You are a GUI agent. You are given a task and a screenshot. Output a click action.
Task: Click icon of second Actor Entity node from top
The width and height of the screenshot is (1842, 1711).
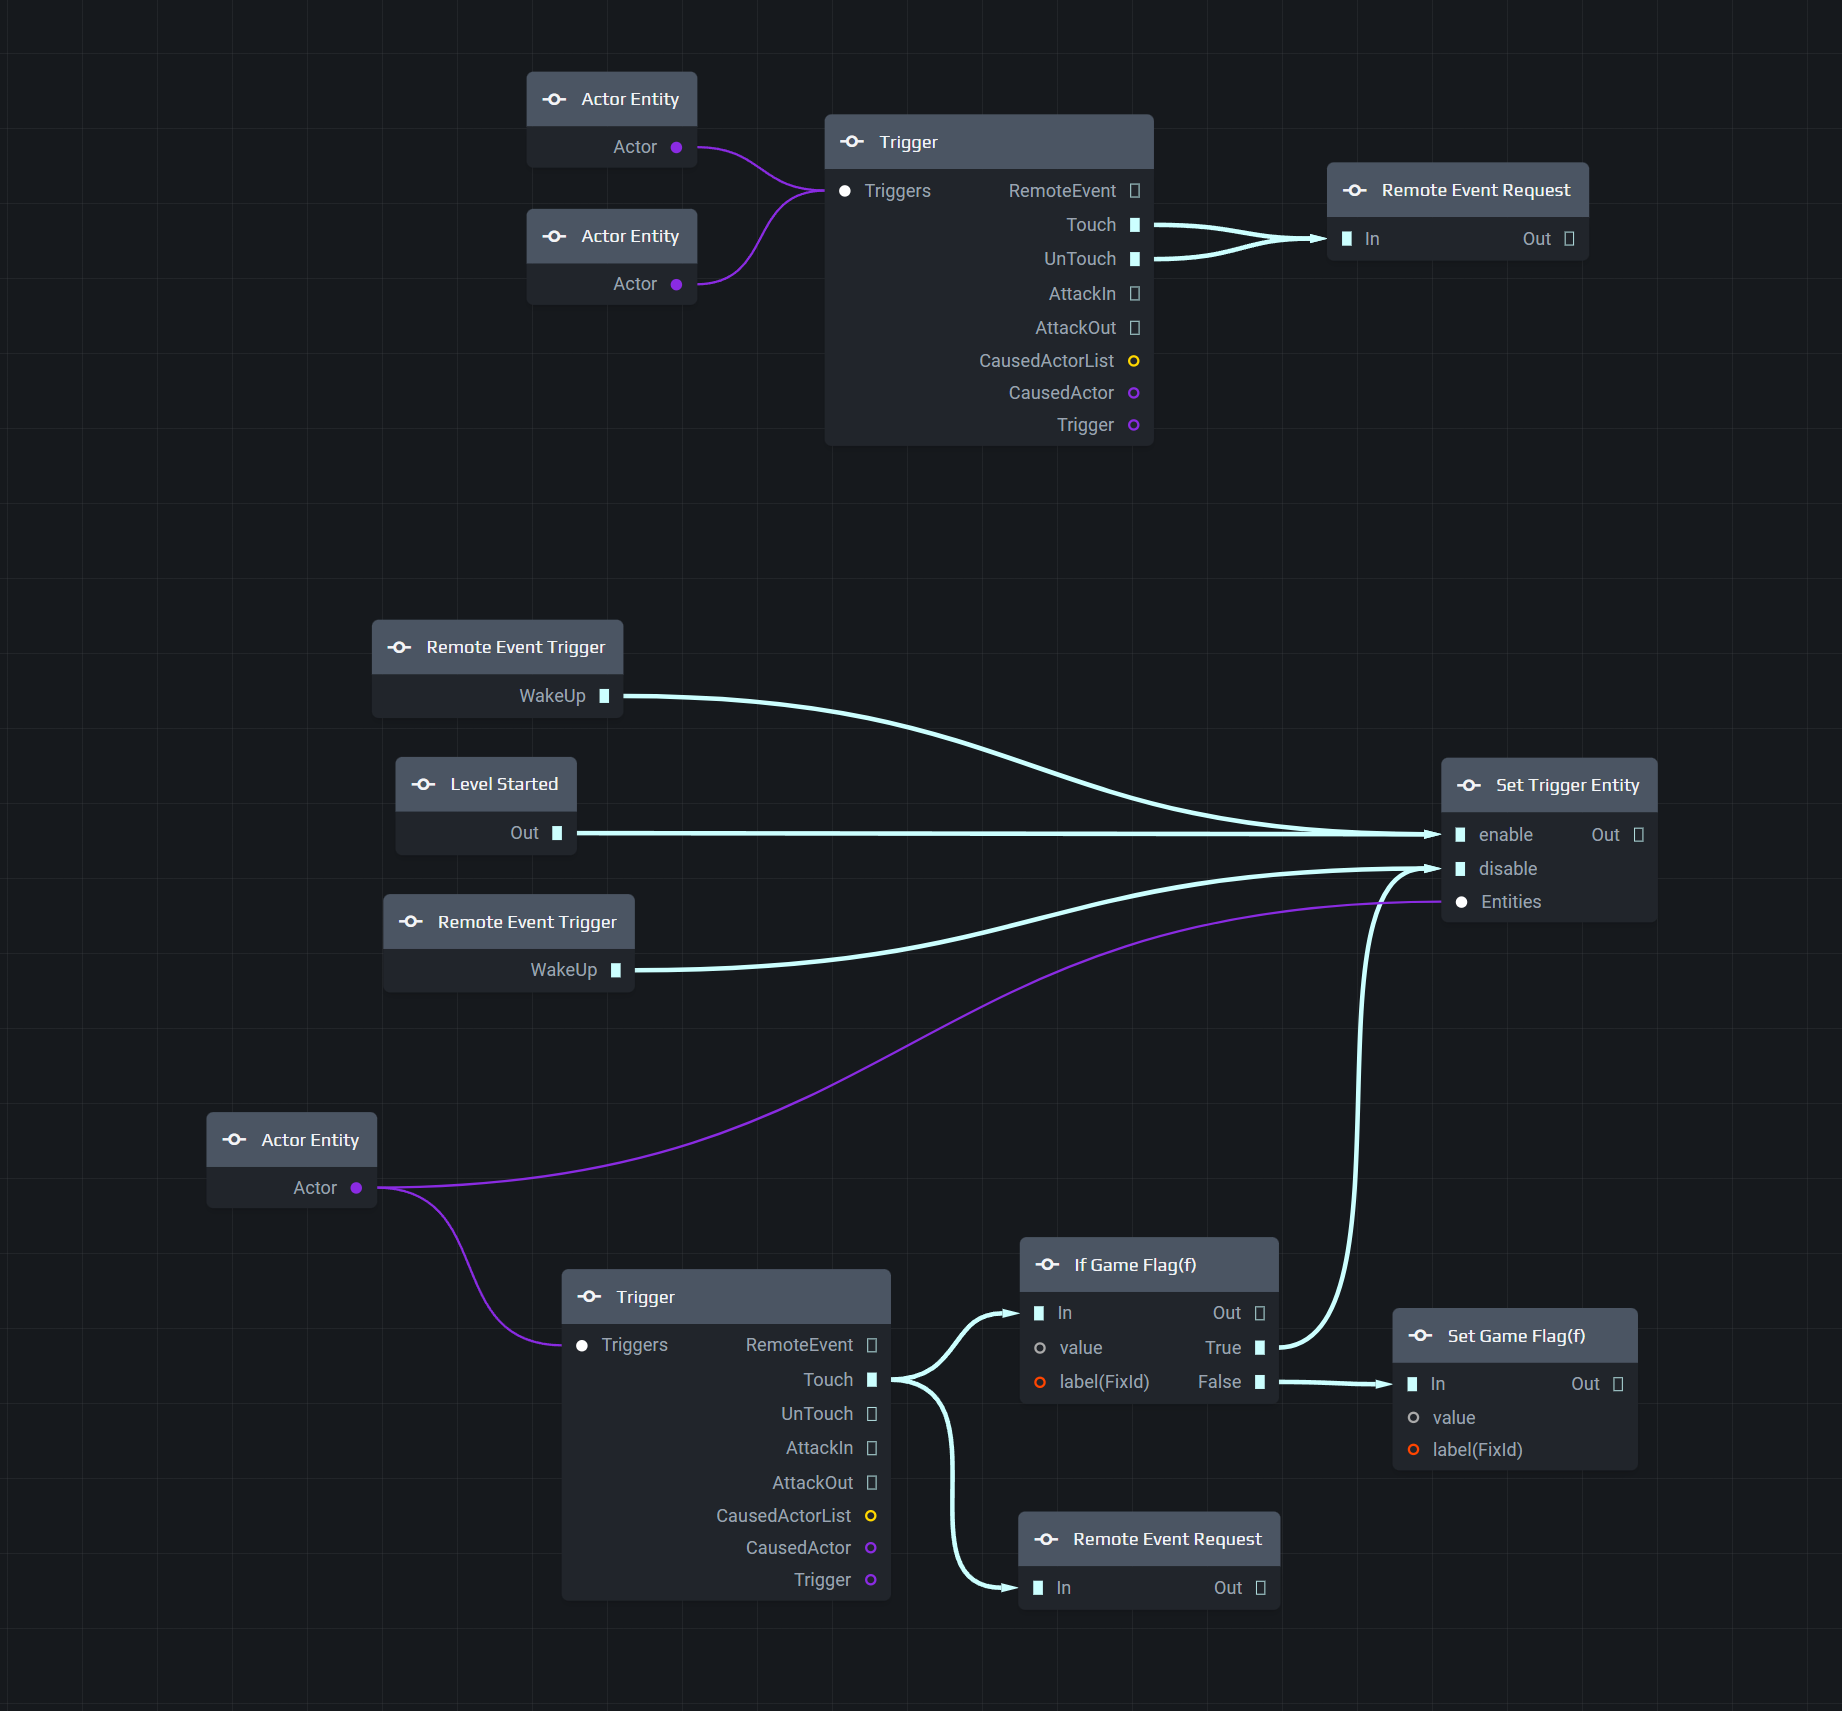click(554, 236)
